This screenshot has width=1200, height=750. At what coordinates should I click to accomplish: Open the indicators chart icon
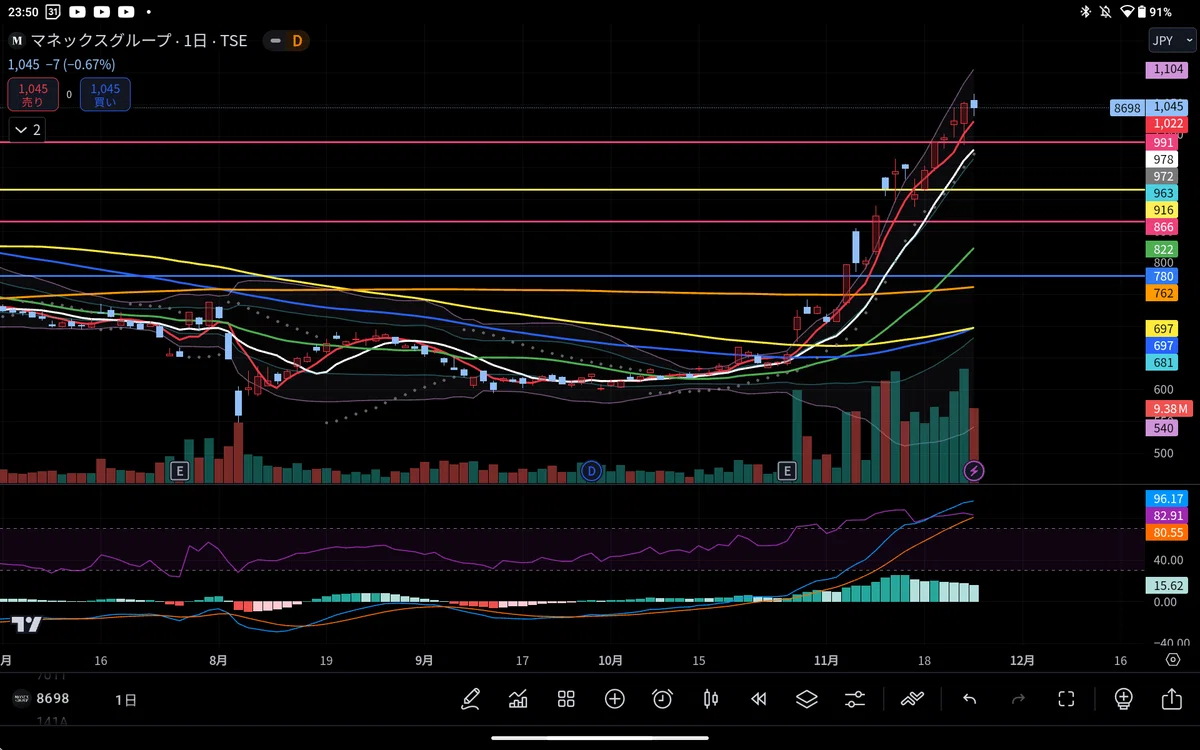518,699
